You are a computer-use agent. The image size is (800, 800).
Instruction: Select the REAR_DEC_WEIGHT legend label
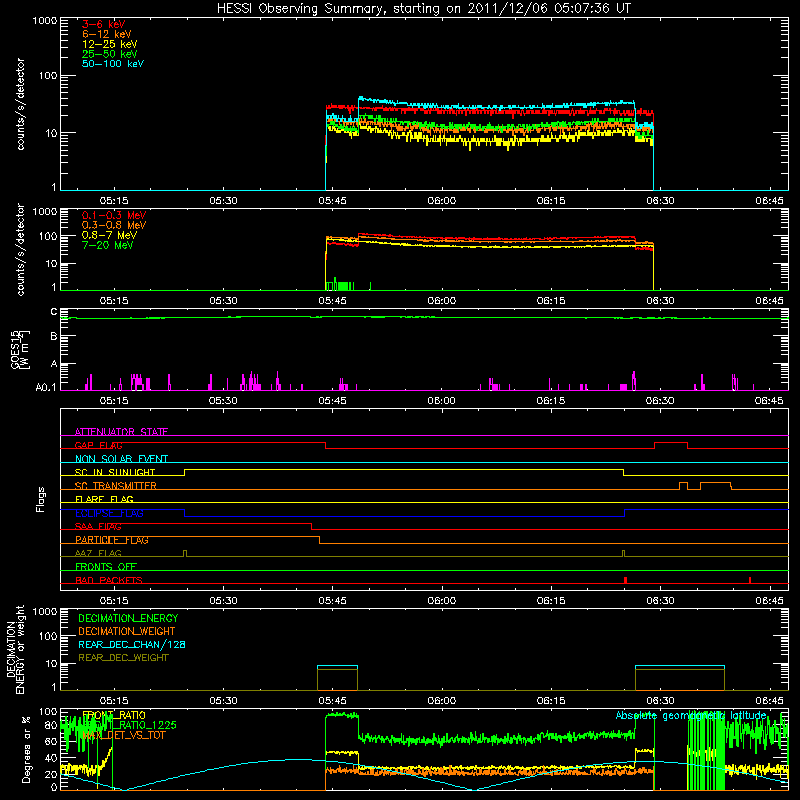click(x=123, y=658)
